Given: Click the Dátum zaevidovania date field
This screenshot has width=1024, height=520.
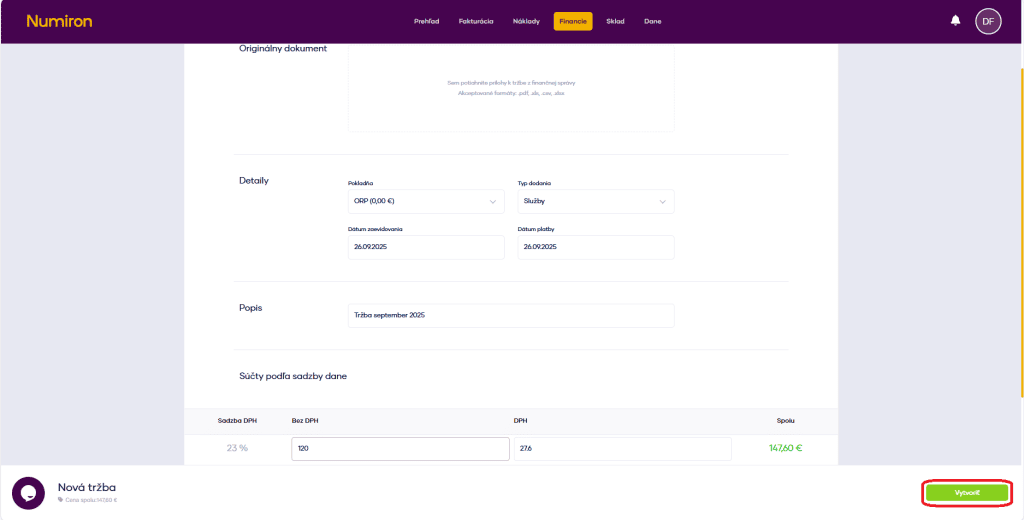Looking at the screenshot, I should coord(426,246).
